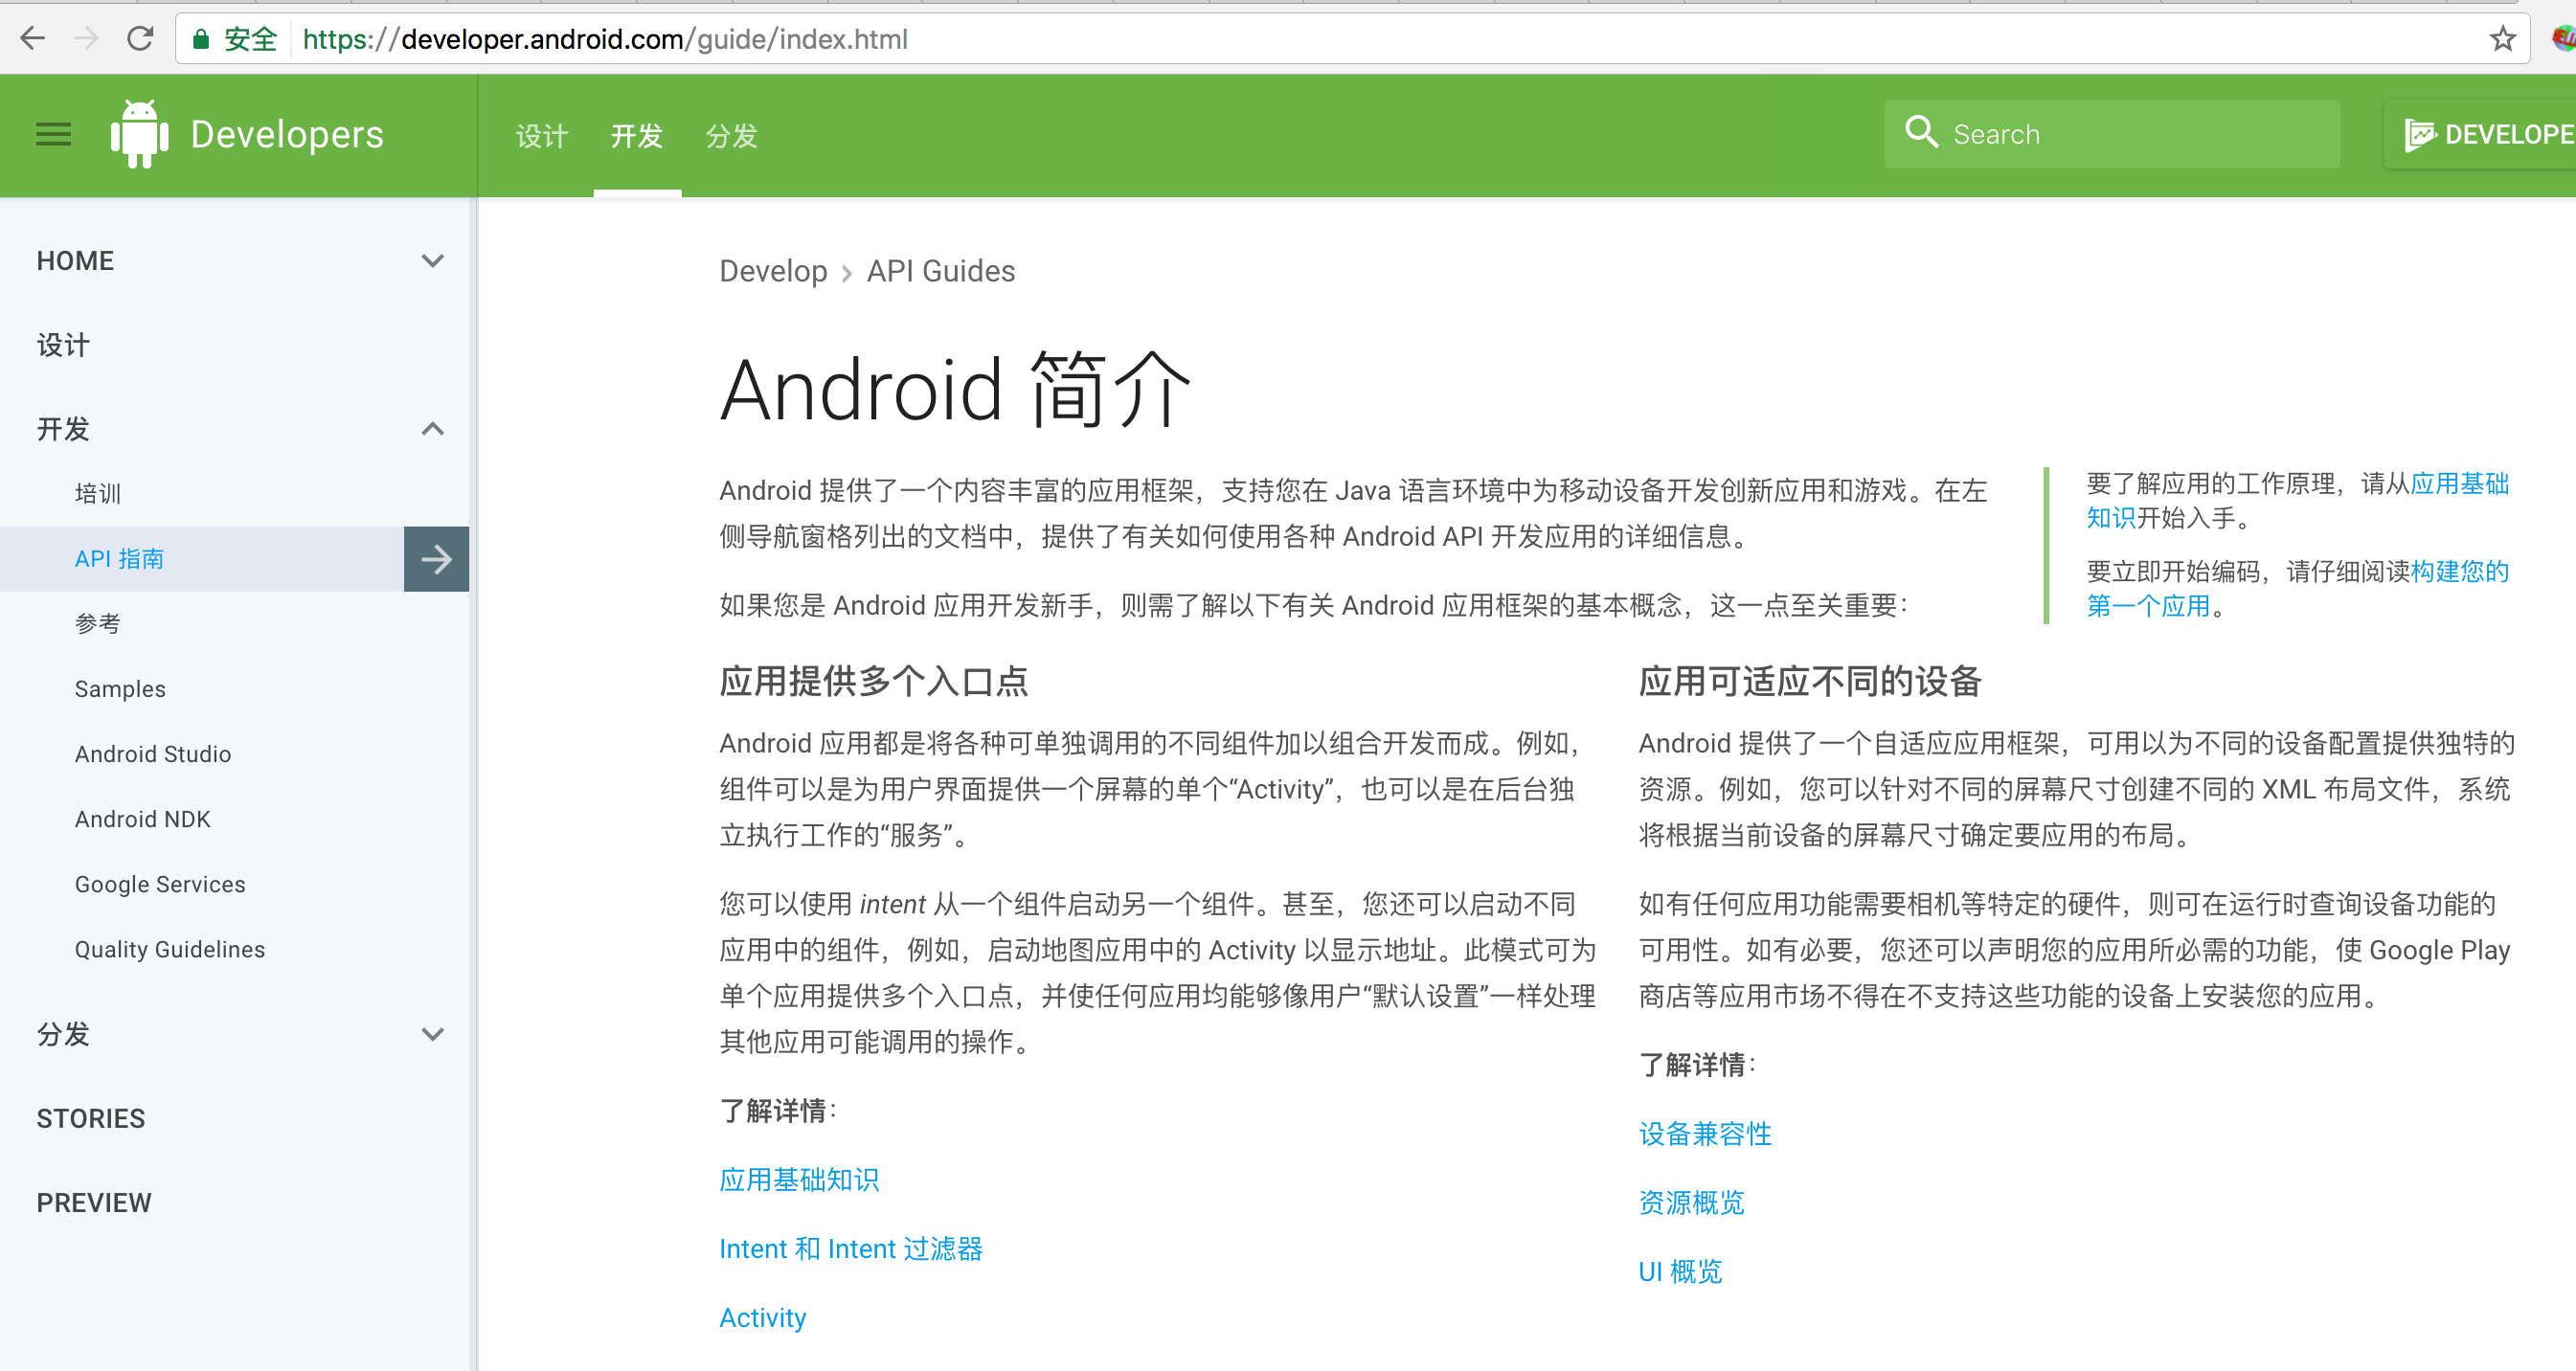Switch to the 分发 navigation tab
The image size is (2576, 1371).
click(x=731, y=136)
